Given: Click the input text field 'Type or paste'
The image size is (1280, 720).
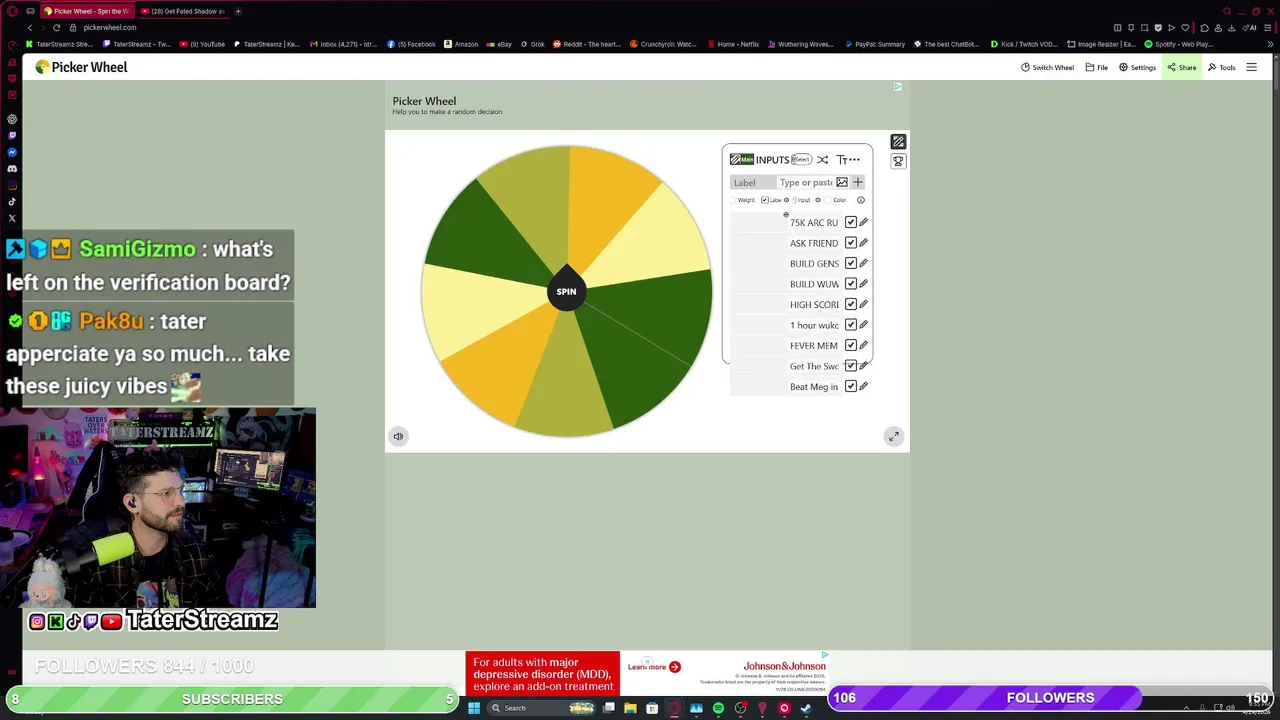Looking at the screenshot, I should [x=805, y=182].
